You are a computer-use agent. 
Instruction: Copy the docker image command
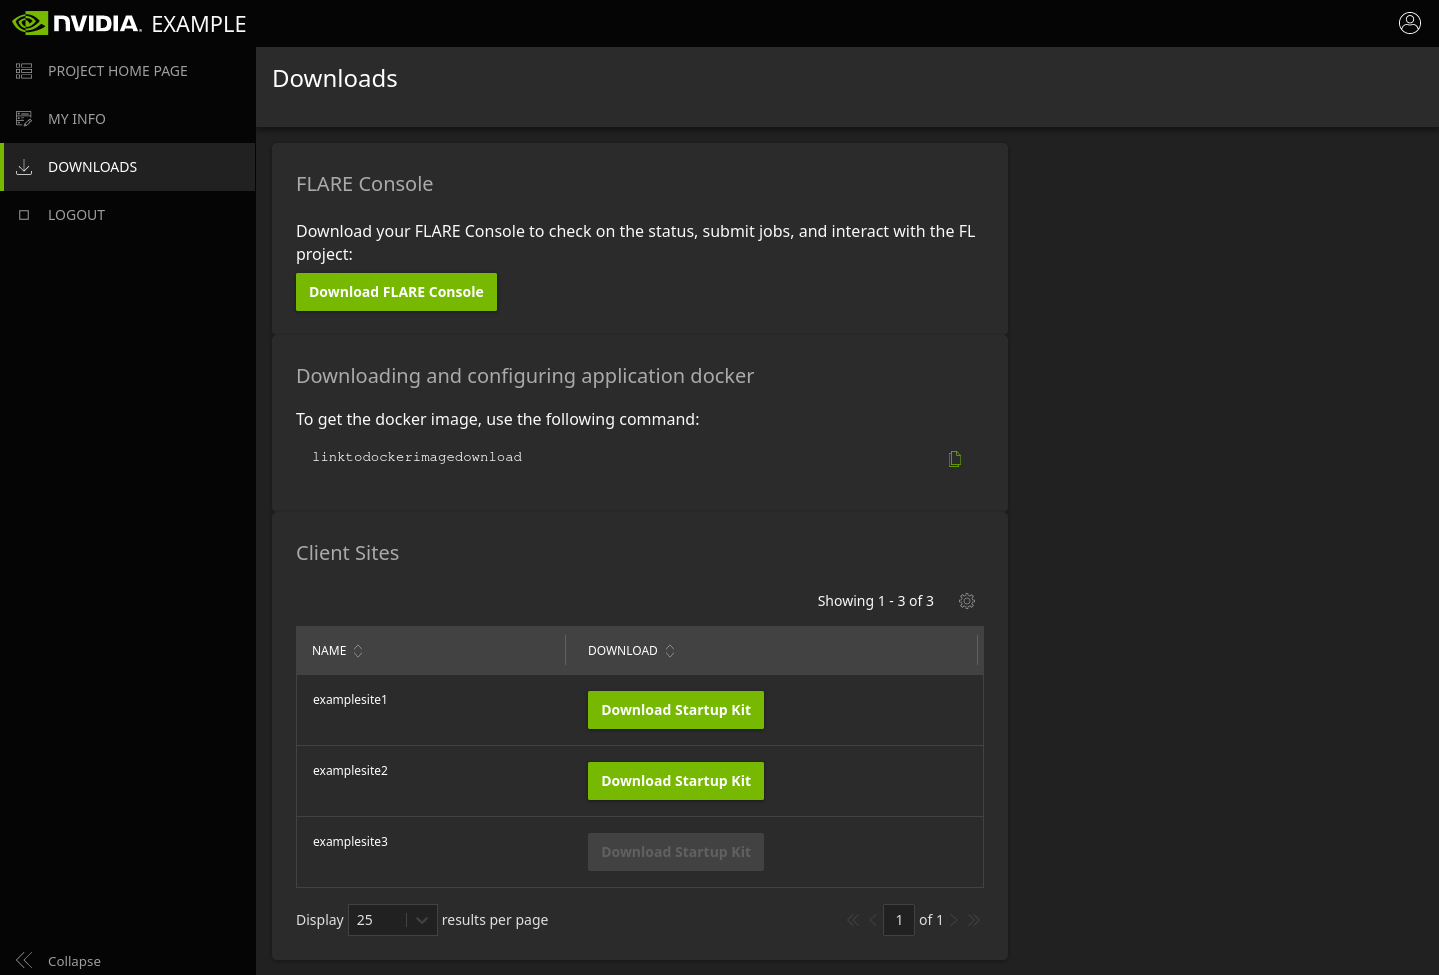955,459
